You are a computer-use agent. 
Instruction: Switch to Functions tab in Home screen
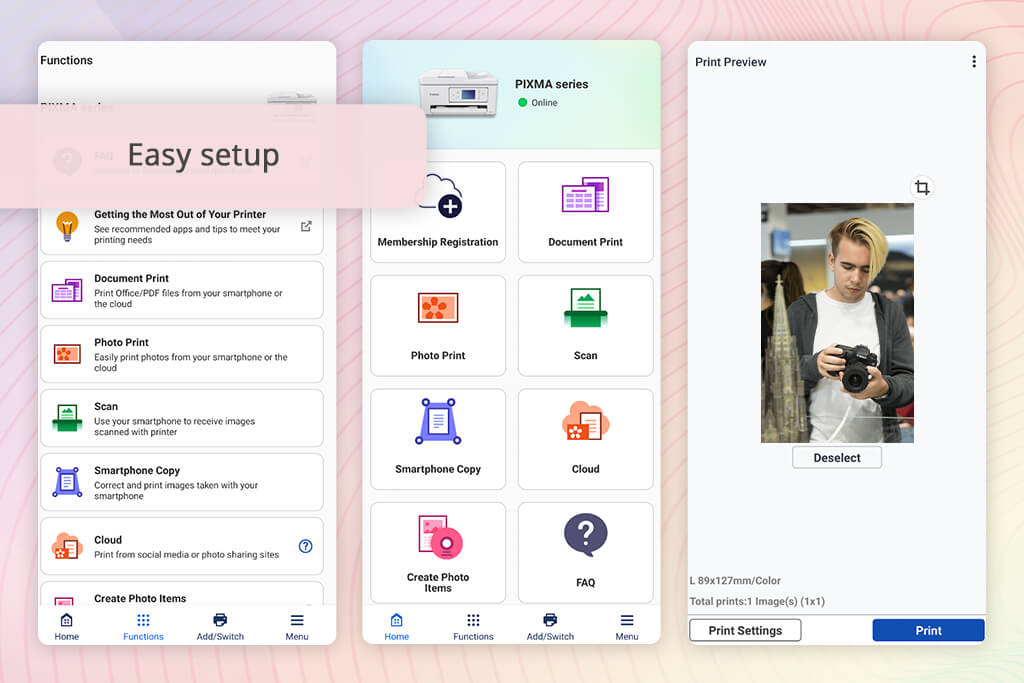[x=473, y=627]
